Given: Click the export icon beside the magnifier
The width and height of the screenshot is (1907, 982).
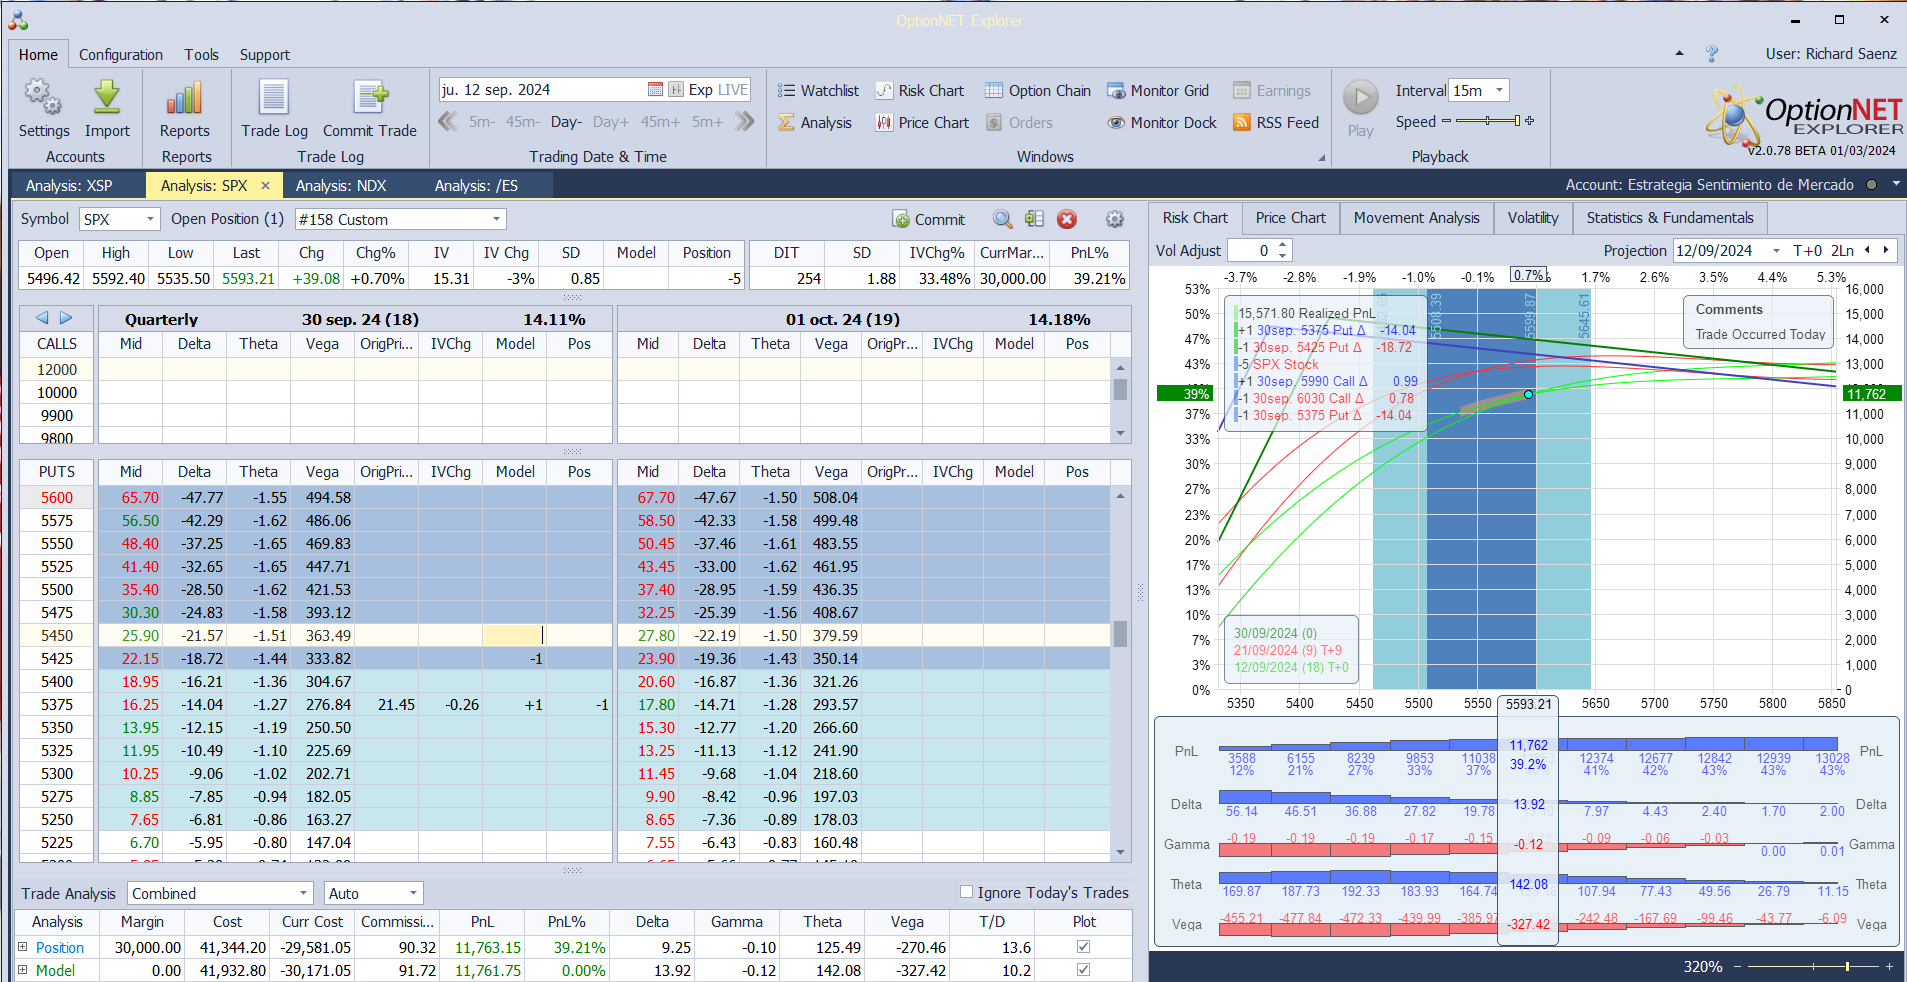Looking at the screenshot, I should 1034,220.
